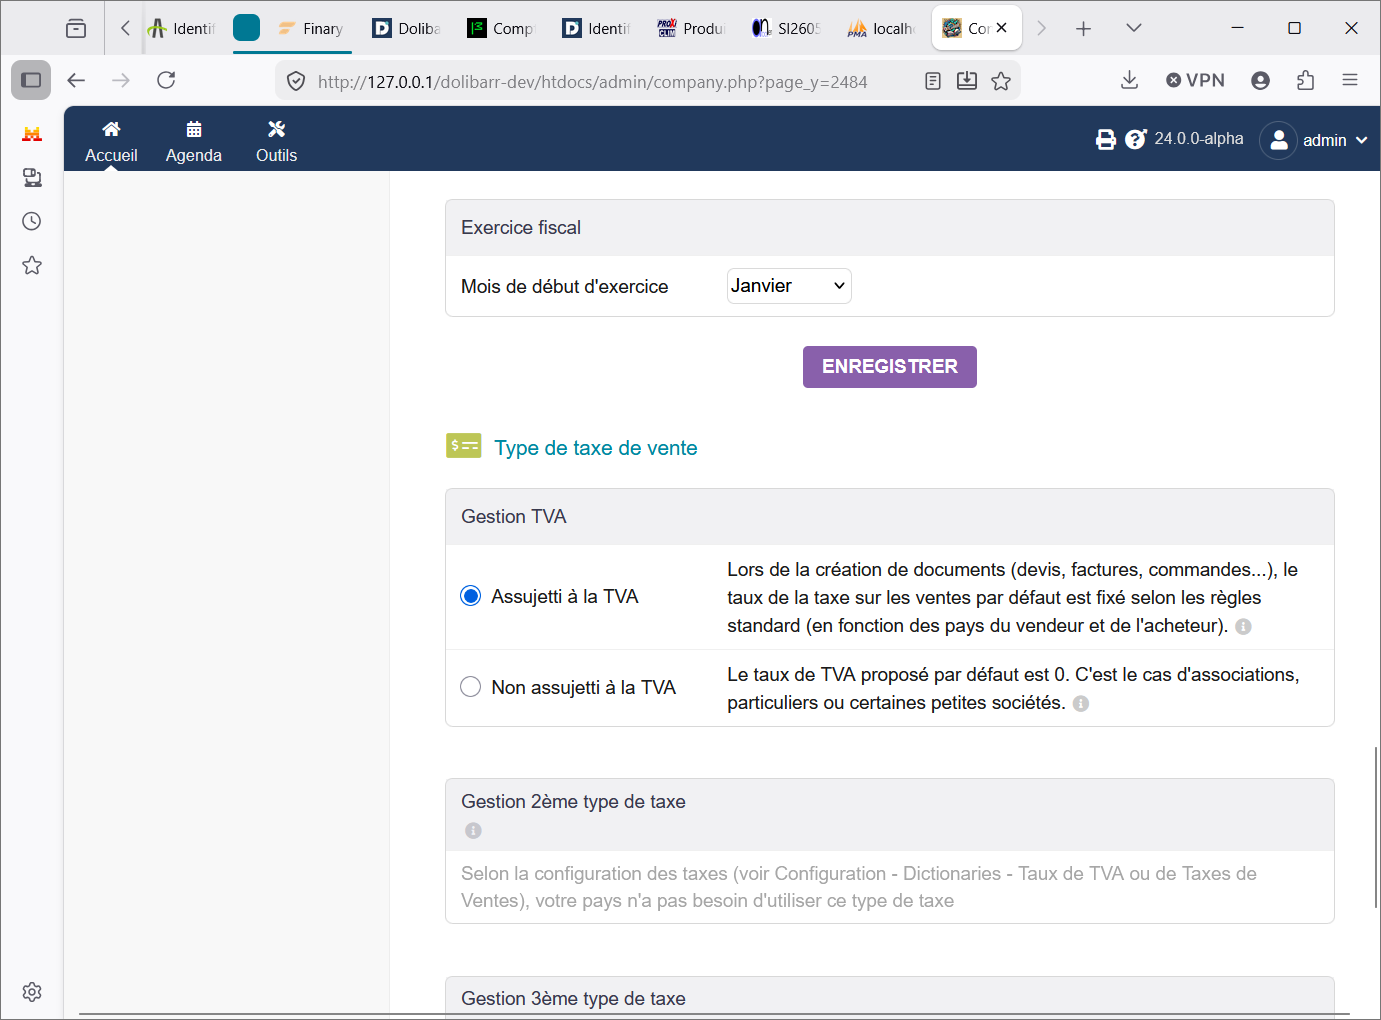Click the info icon under Gestion 2ème type de taxe
This screenshot has width=1381, height=1020.
(473, 831)
